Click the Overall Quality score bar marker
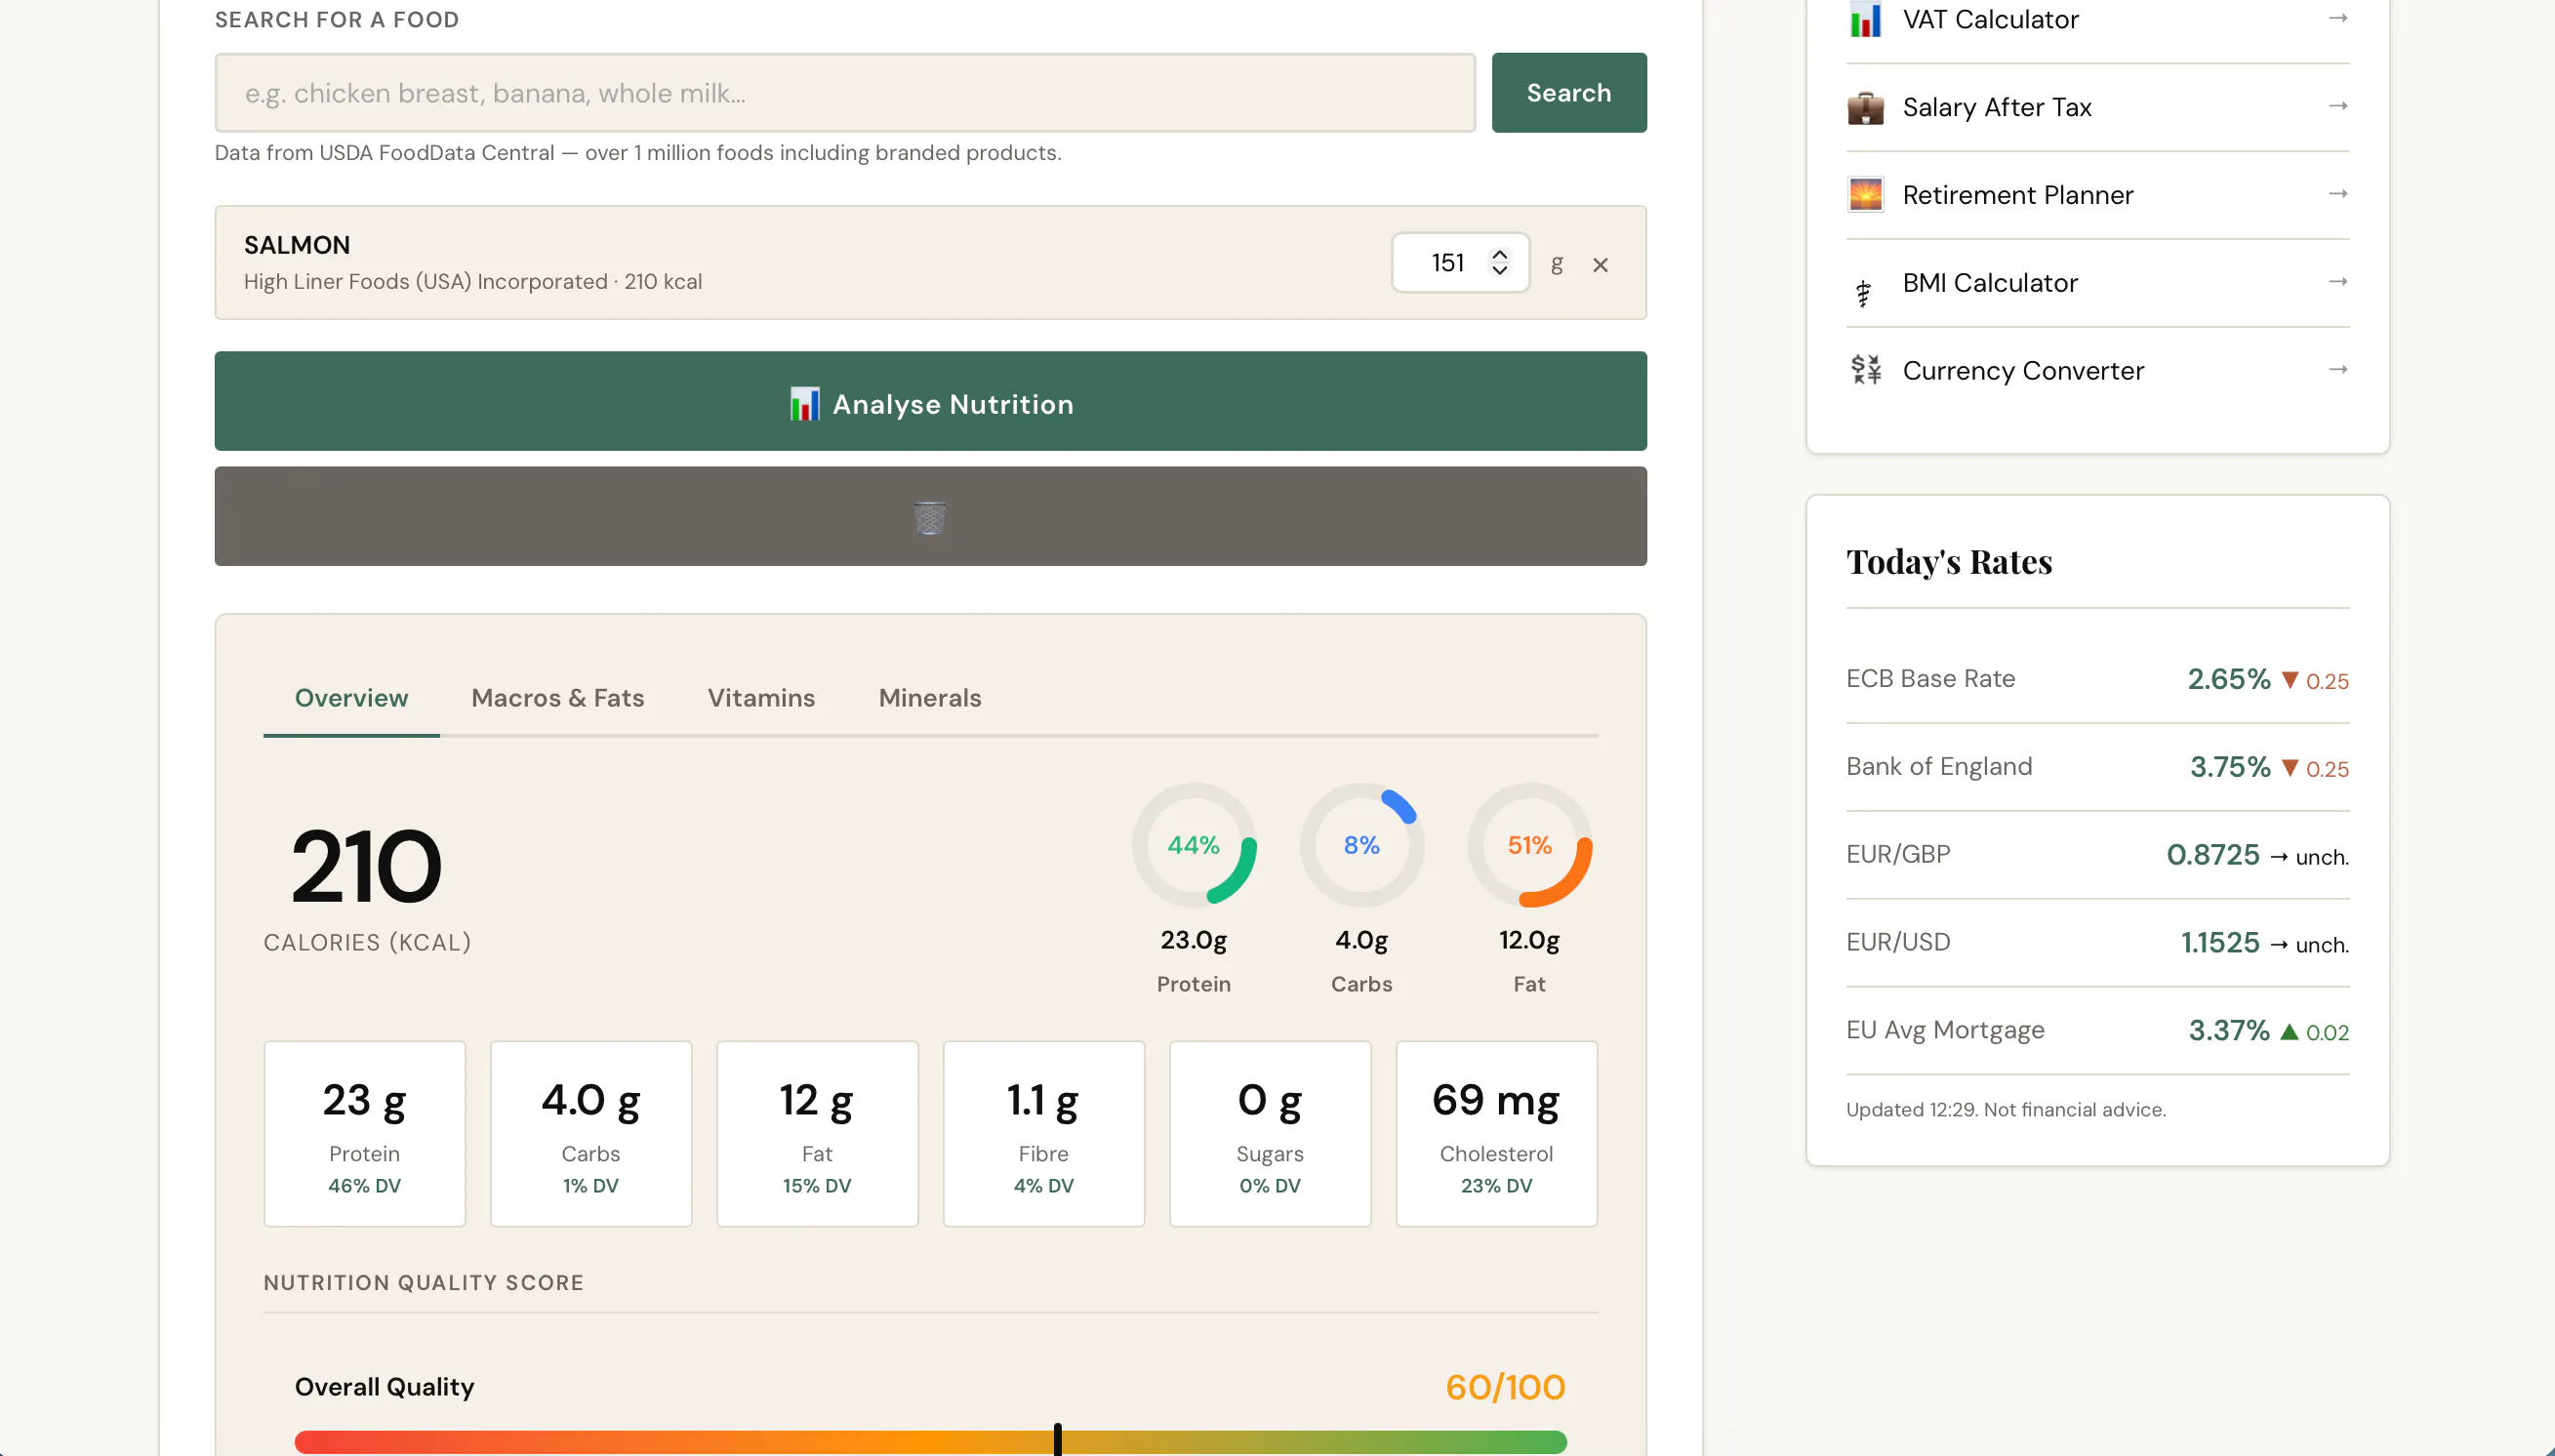The image size is (2555, 1456). coord(1057,1440)
